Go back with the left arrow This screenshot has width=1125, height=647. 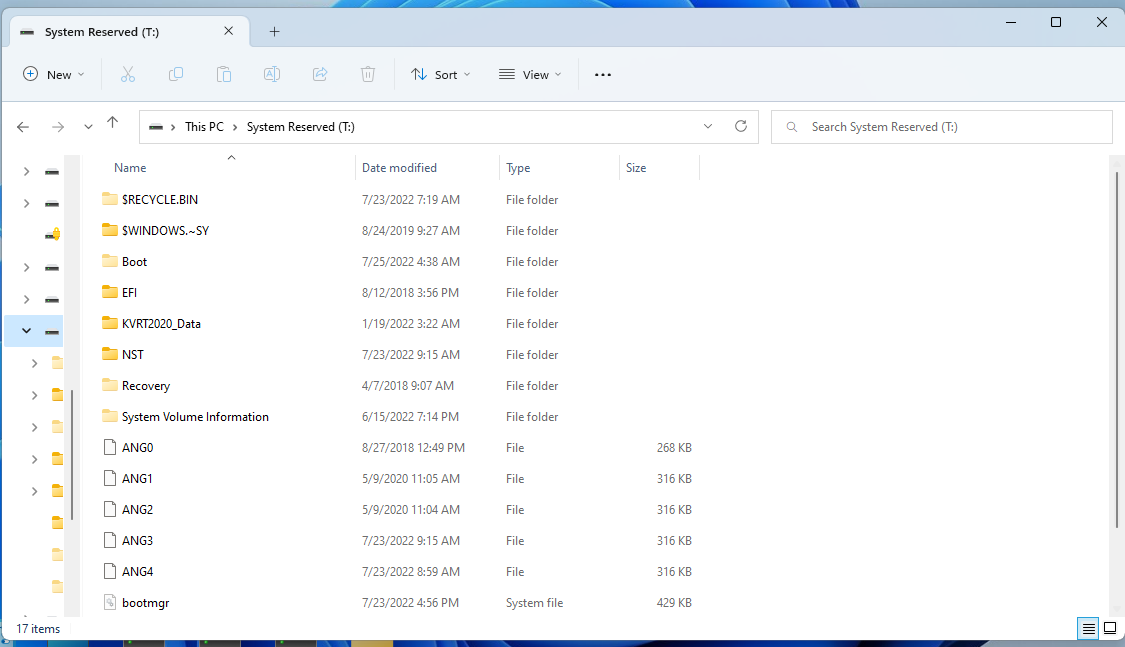click(23, 127)
